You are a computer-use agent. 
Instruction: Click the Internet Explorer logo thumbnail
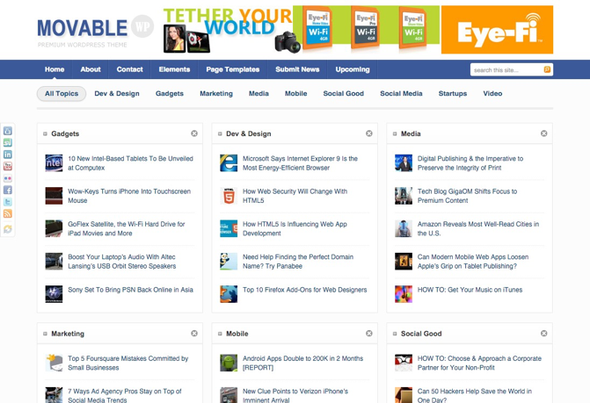[x=229, y=163]
